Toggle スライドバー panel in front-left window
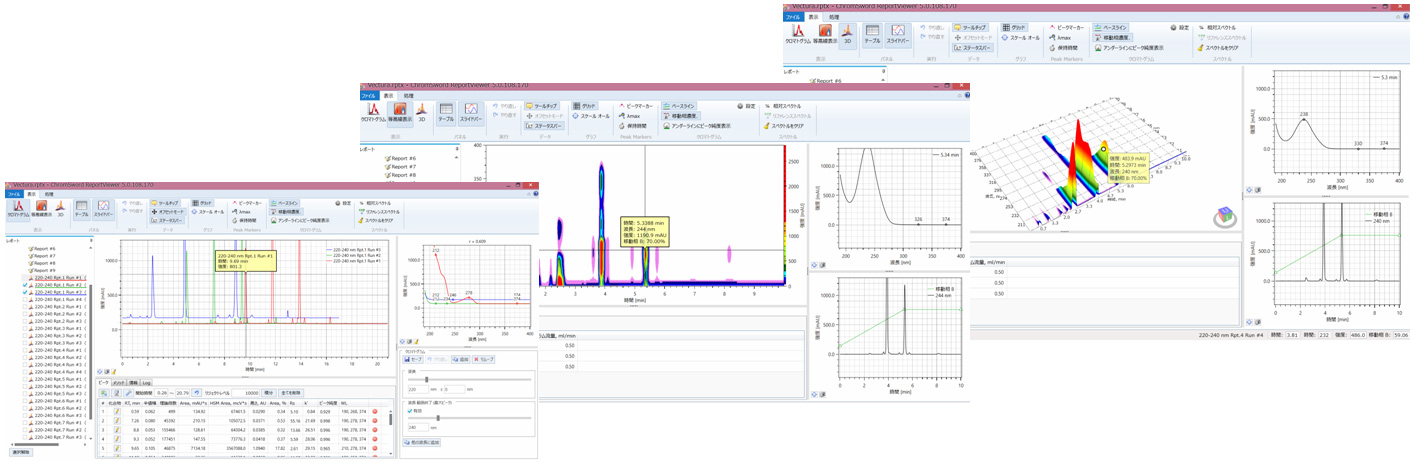 click(103, 209)
